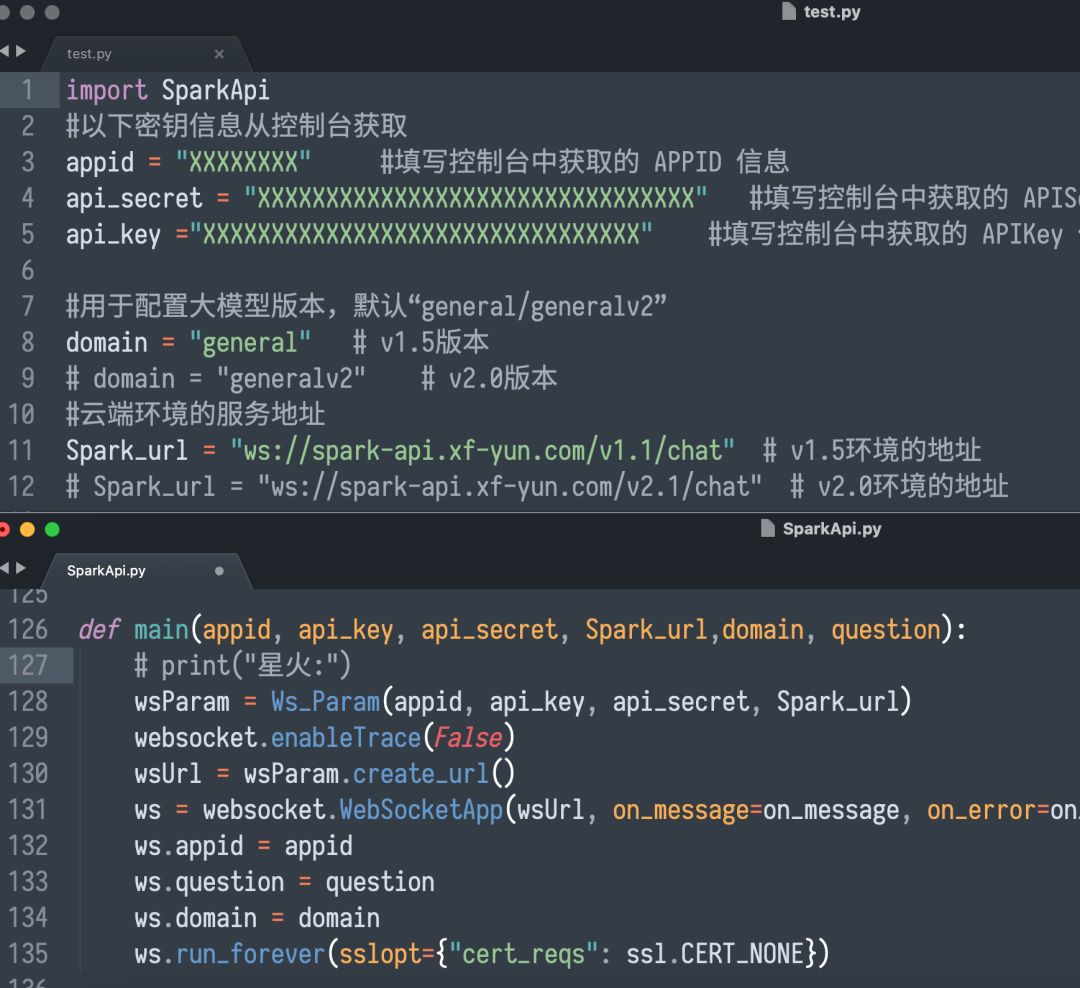Click the commented "generalv2" string on line 9
The height and width of the screenshot is (988, 1080).
[x=291, y=378]
